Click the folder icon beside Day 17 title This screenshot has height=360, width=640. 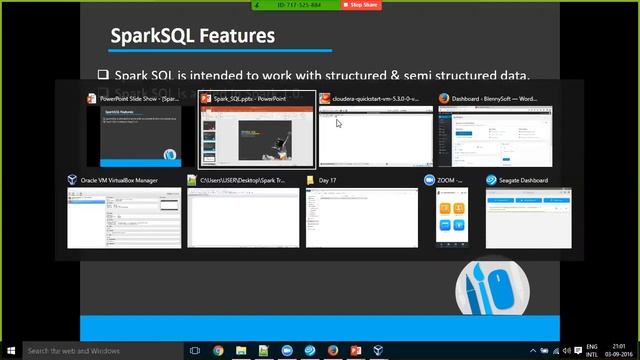pyautogui.click(x=311, y=180)
